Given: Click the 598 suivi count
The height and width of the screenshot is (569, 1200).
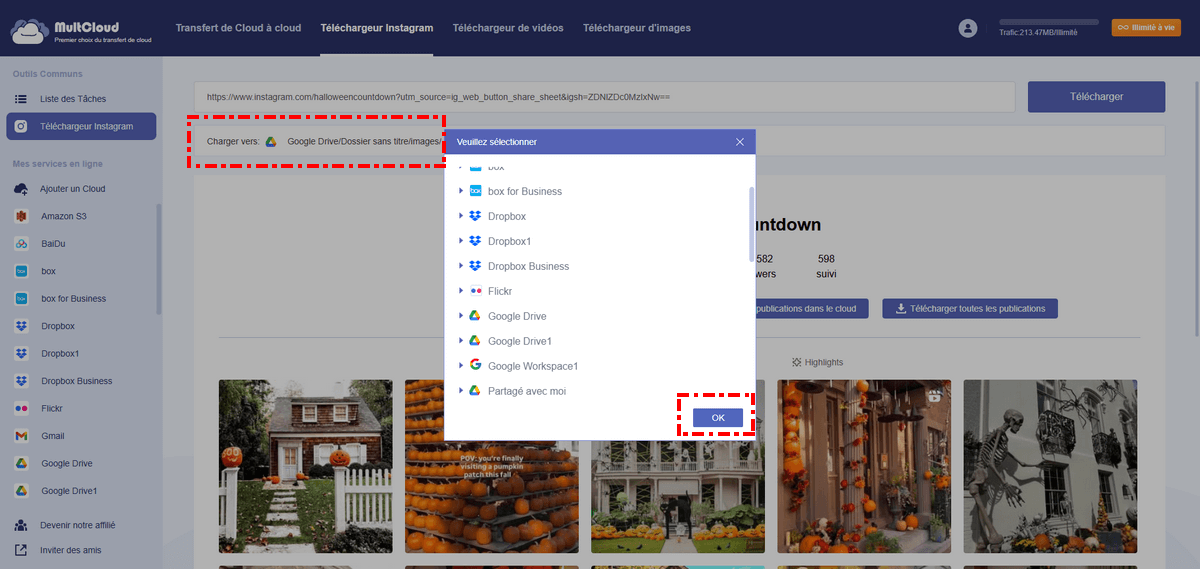Looking at the screenshot, I should (826, 266).
